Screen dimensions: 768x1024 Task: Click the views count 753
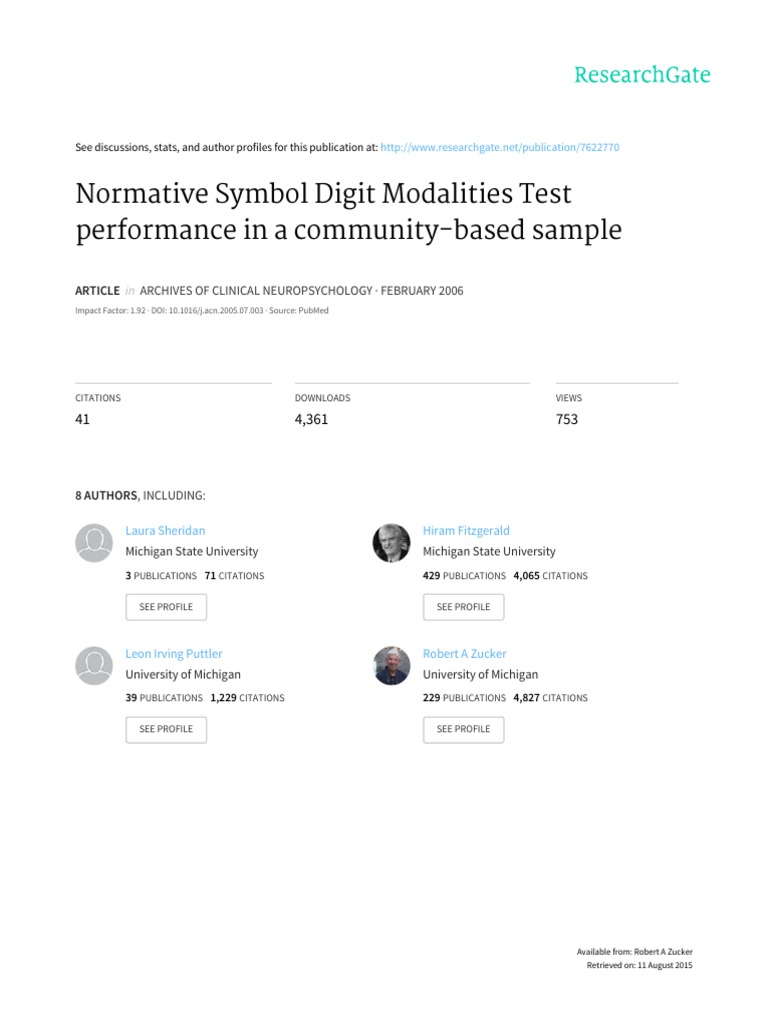567,420
